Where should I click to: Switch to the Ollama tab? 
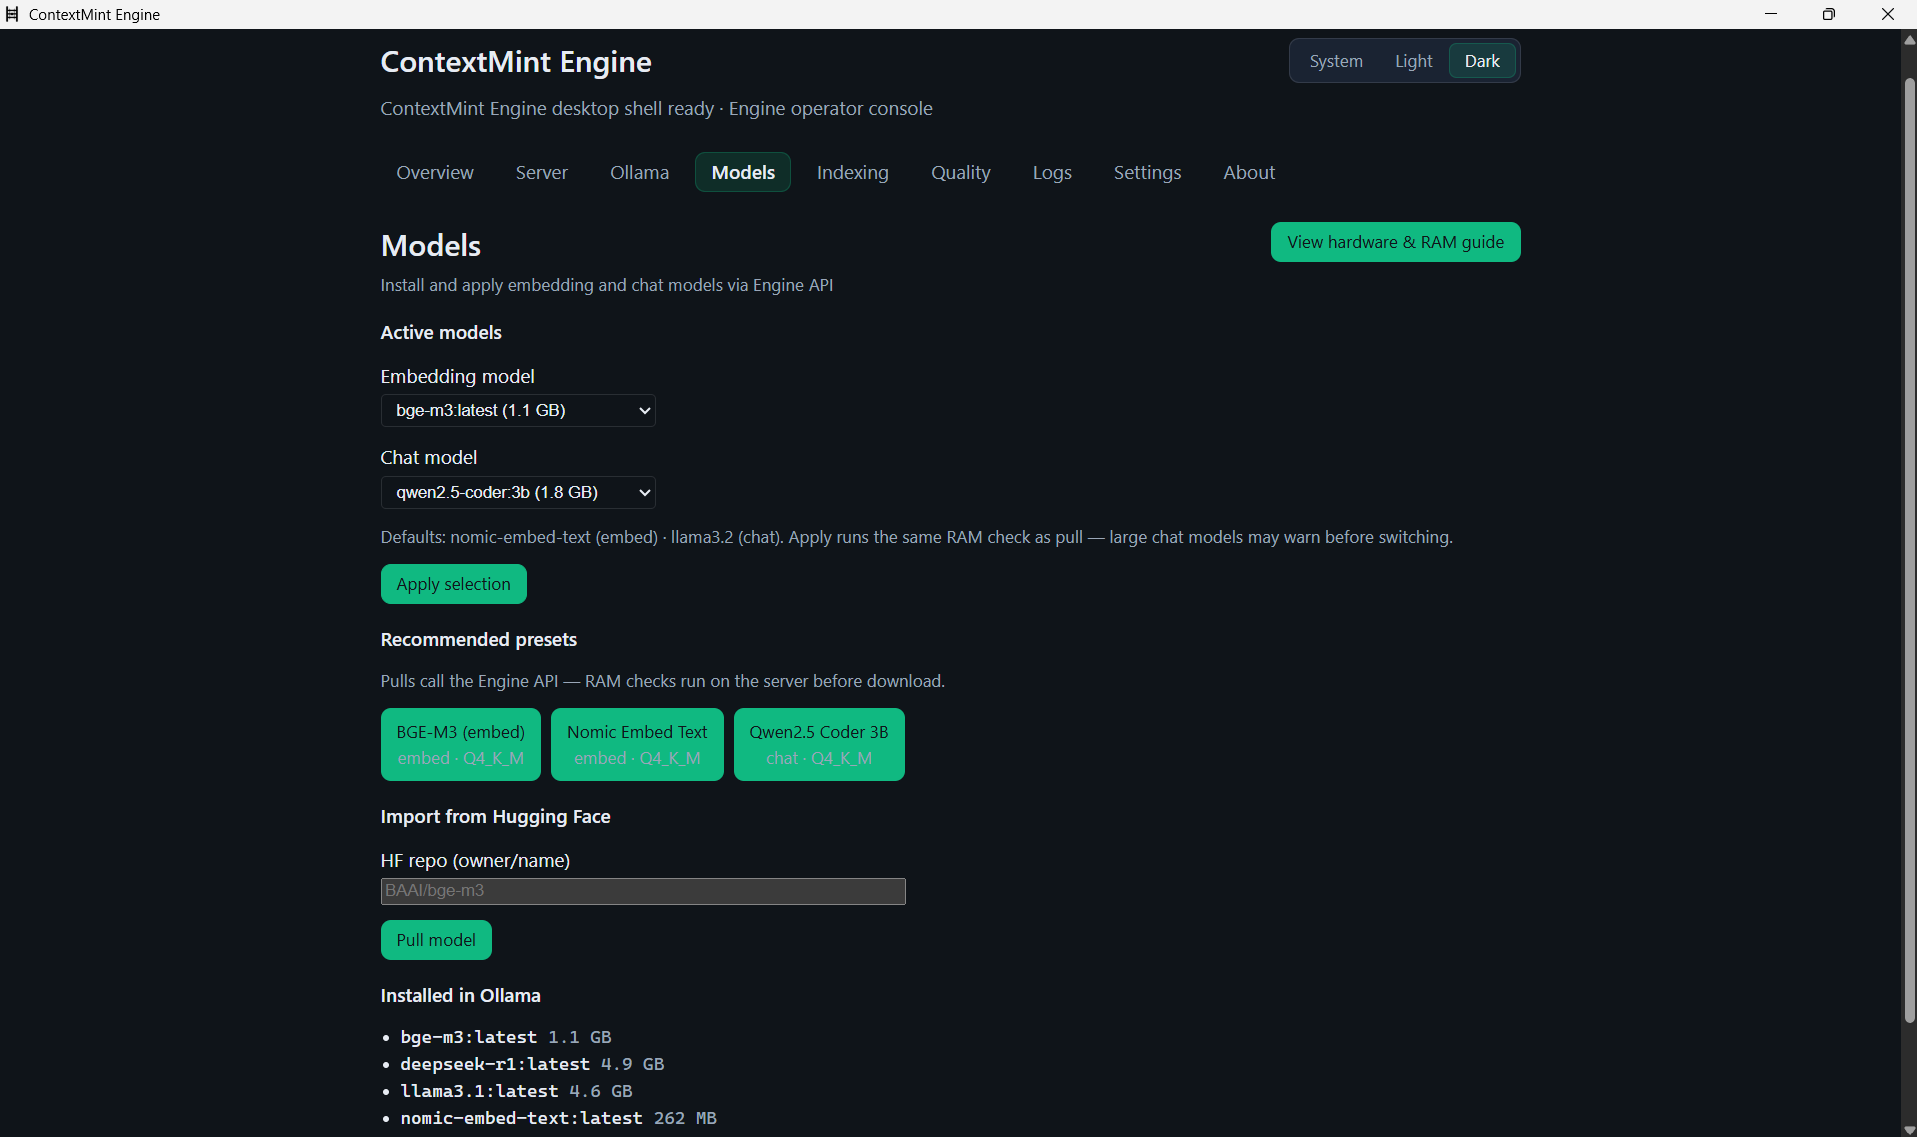639,172
